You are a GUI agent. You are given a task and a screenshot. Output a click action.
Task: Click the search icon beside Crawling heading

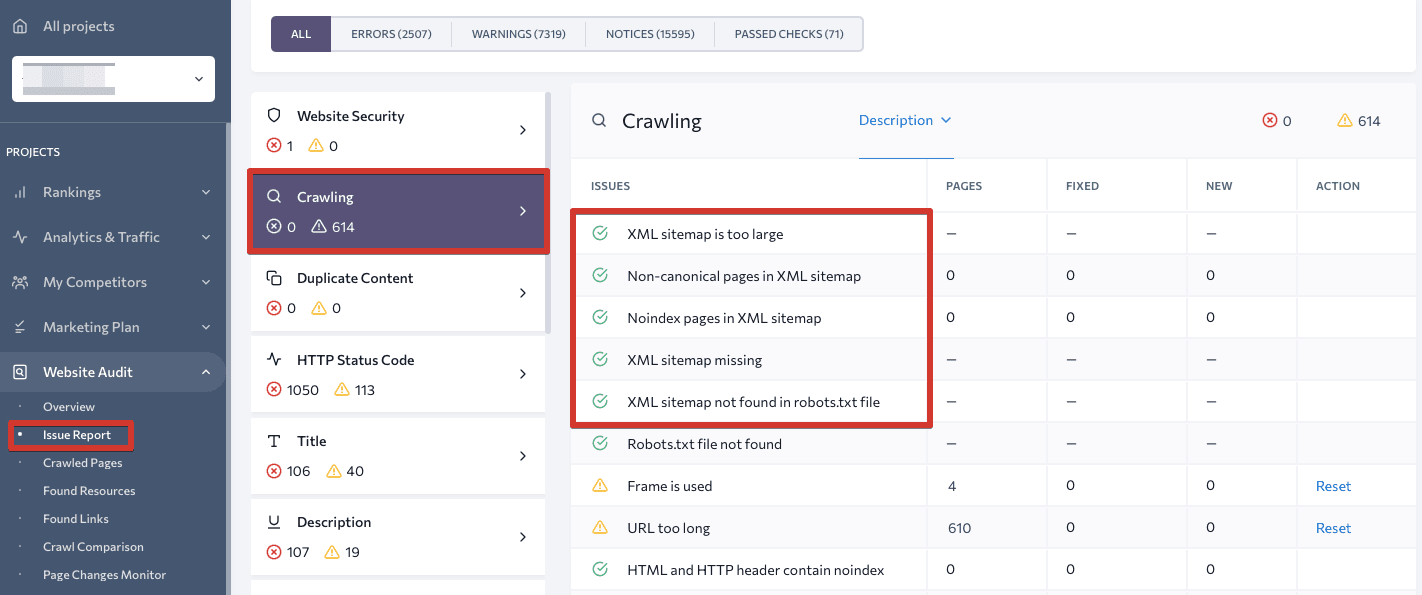[599, 121]
